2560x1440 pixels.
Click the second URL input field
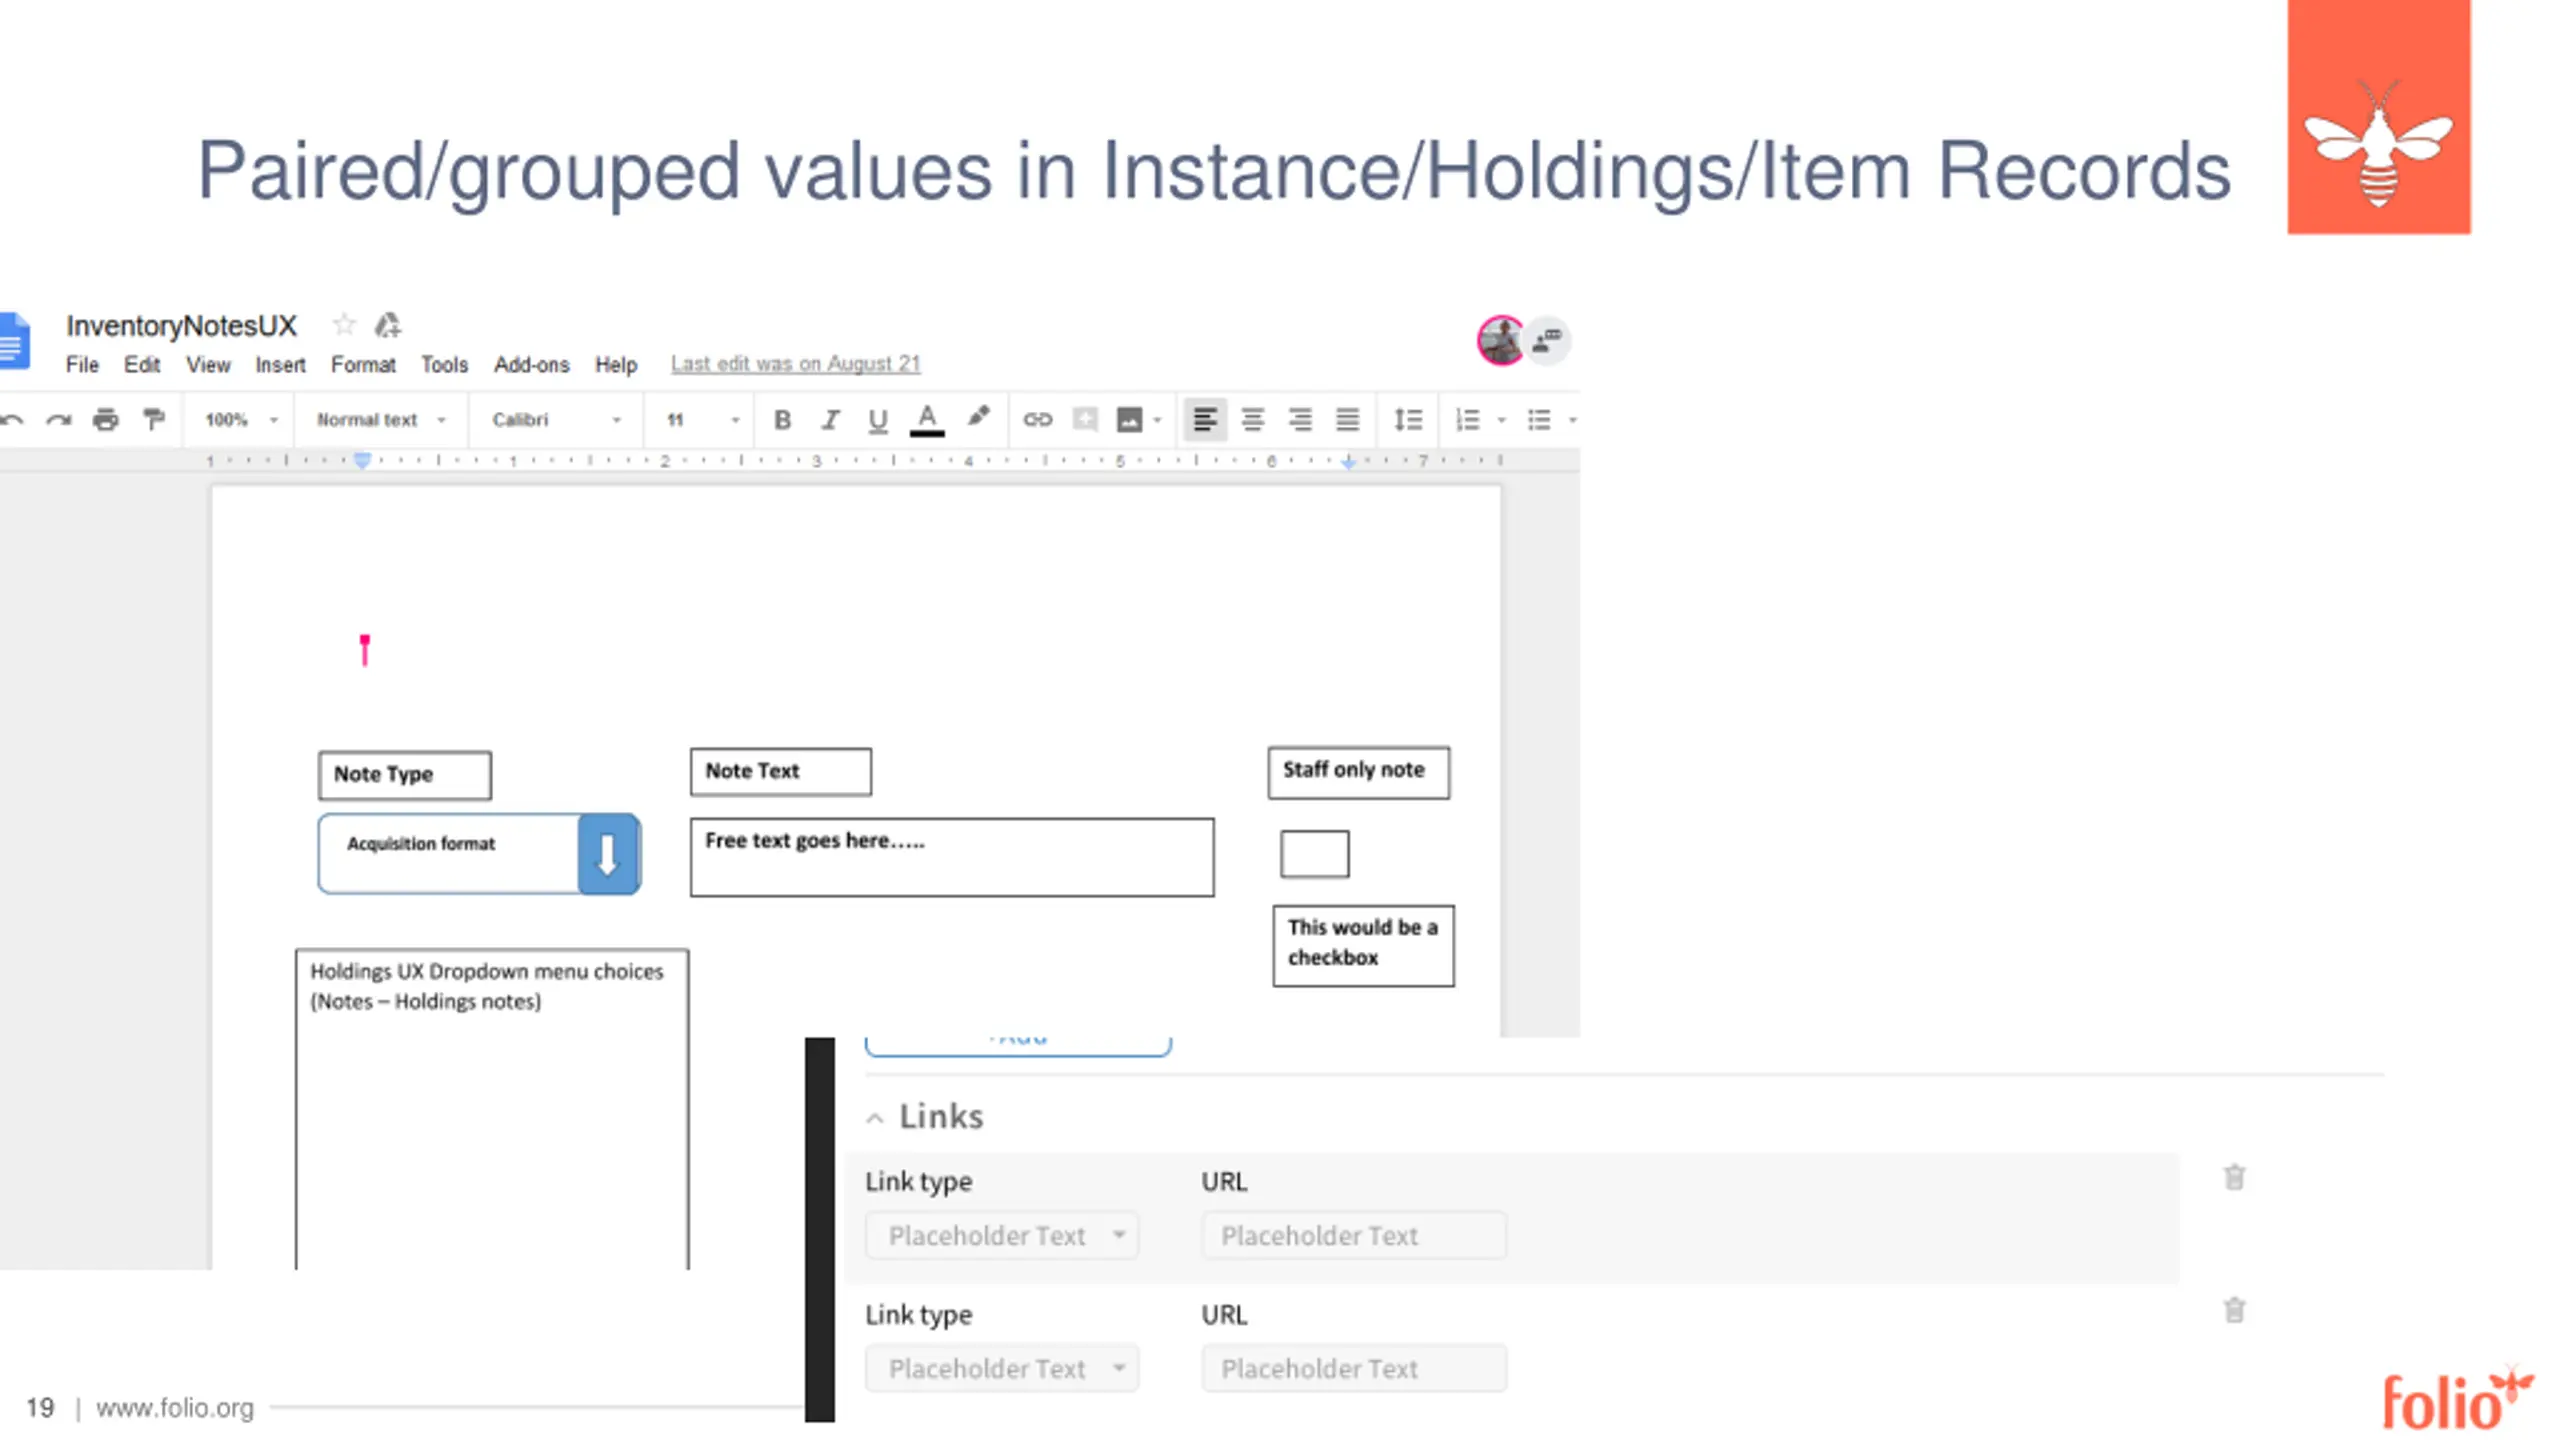(1354, 1368)
